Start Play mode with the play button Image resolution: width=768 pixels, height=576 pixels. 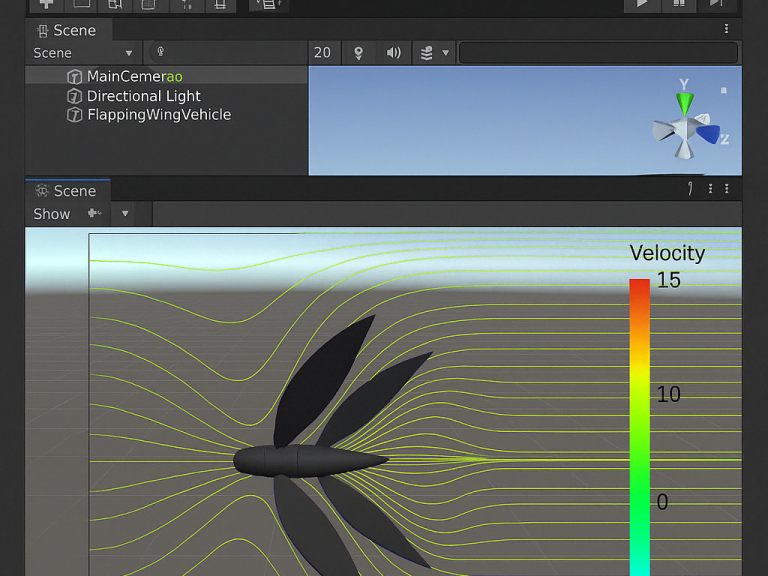pyautogui.click(x=642, y=4)
